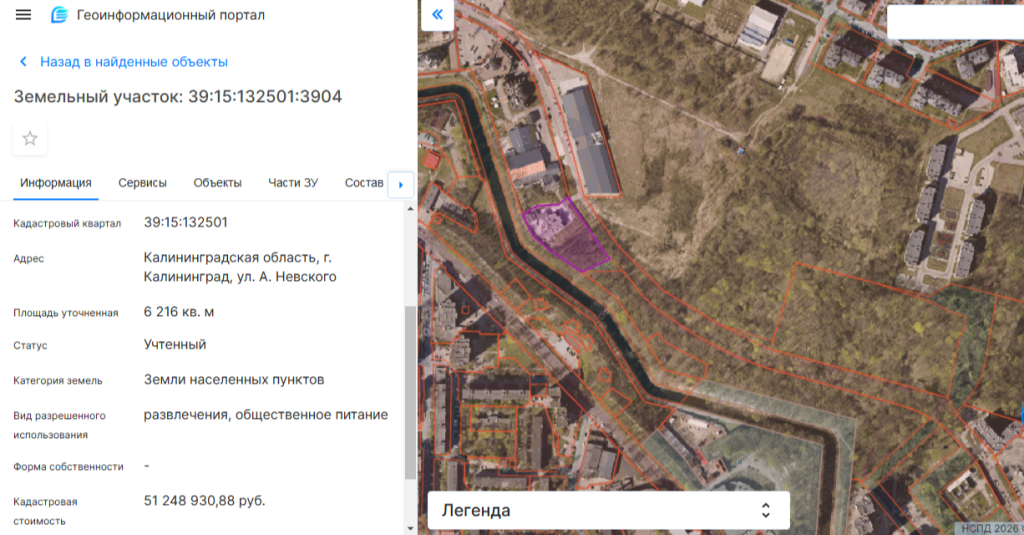Click the purple highlighted land plot on the map
The height and width of the screenshot is (535, 1024).
(x=565, y=235)
